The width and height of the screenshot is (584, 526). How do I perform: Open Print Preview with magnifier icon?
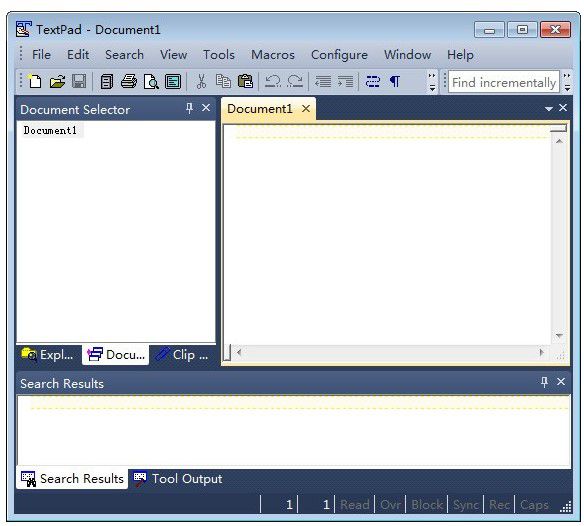point(151,82)
